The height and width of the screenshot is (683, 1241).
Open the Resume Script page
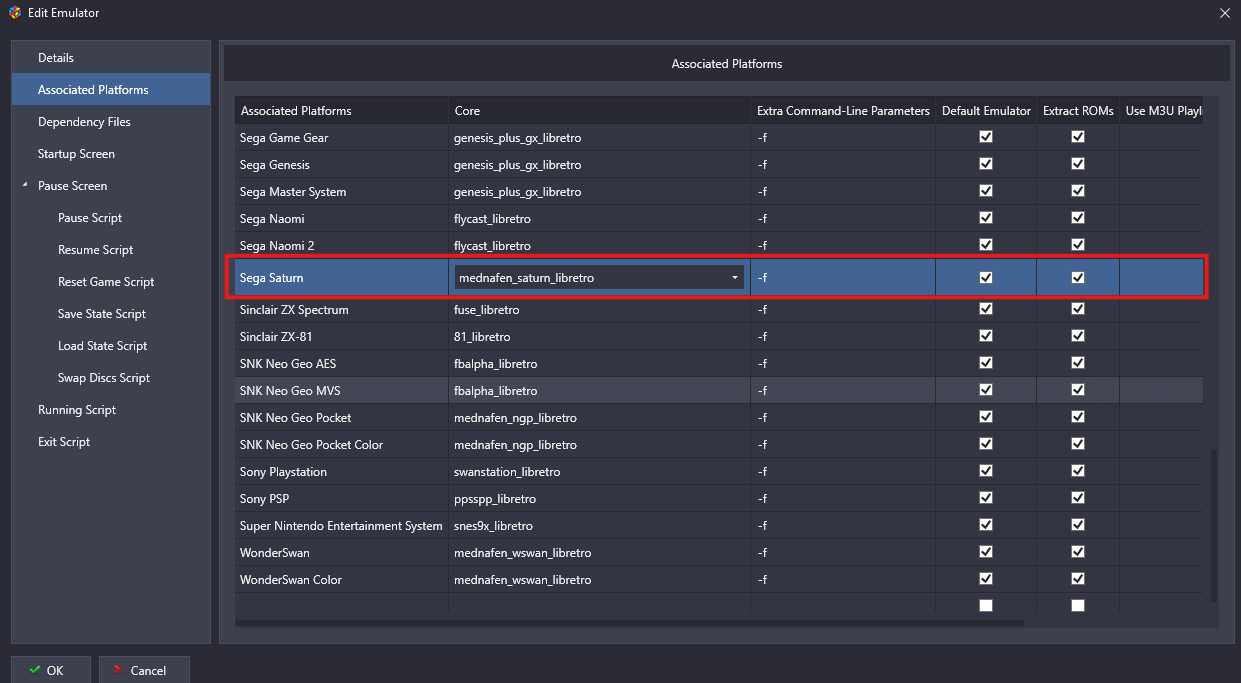click(111, 250)
